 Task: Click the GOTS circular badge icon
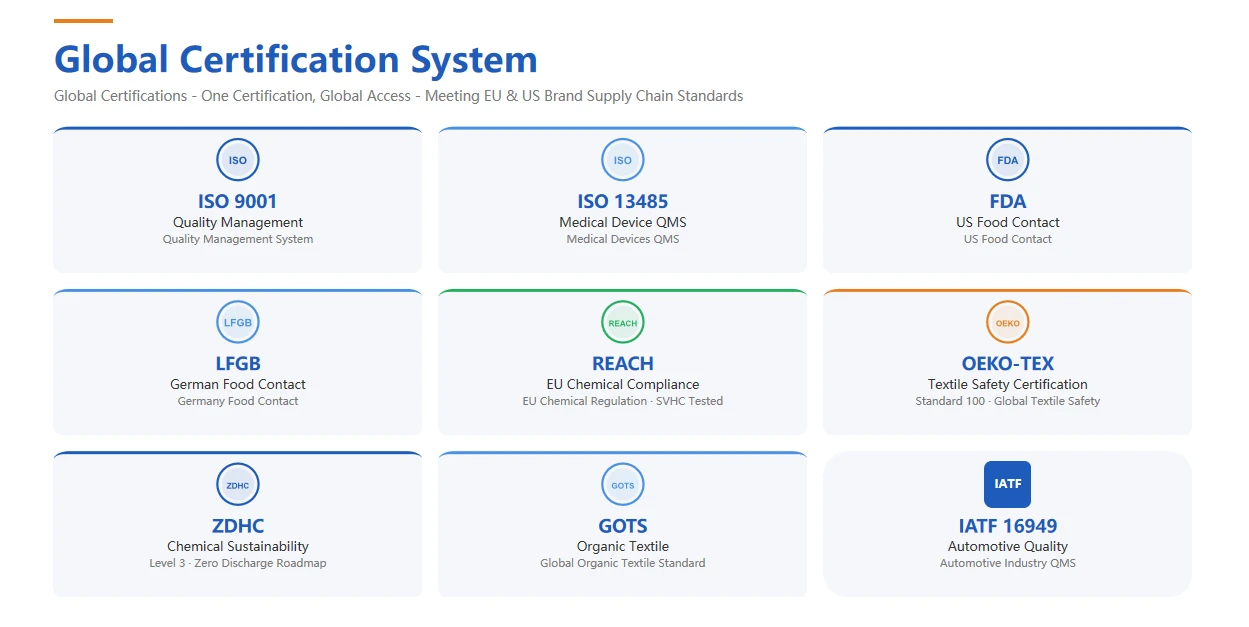pos(623,485)
